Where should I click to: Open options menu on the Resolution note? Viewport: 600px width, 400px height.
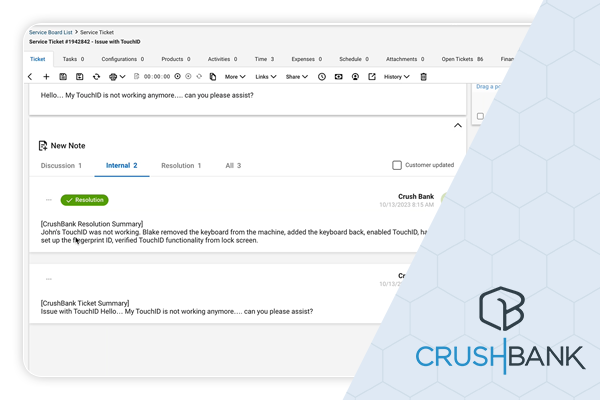click(x=49, y=200)
